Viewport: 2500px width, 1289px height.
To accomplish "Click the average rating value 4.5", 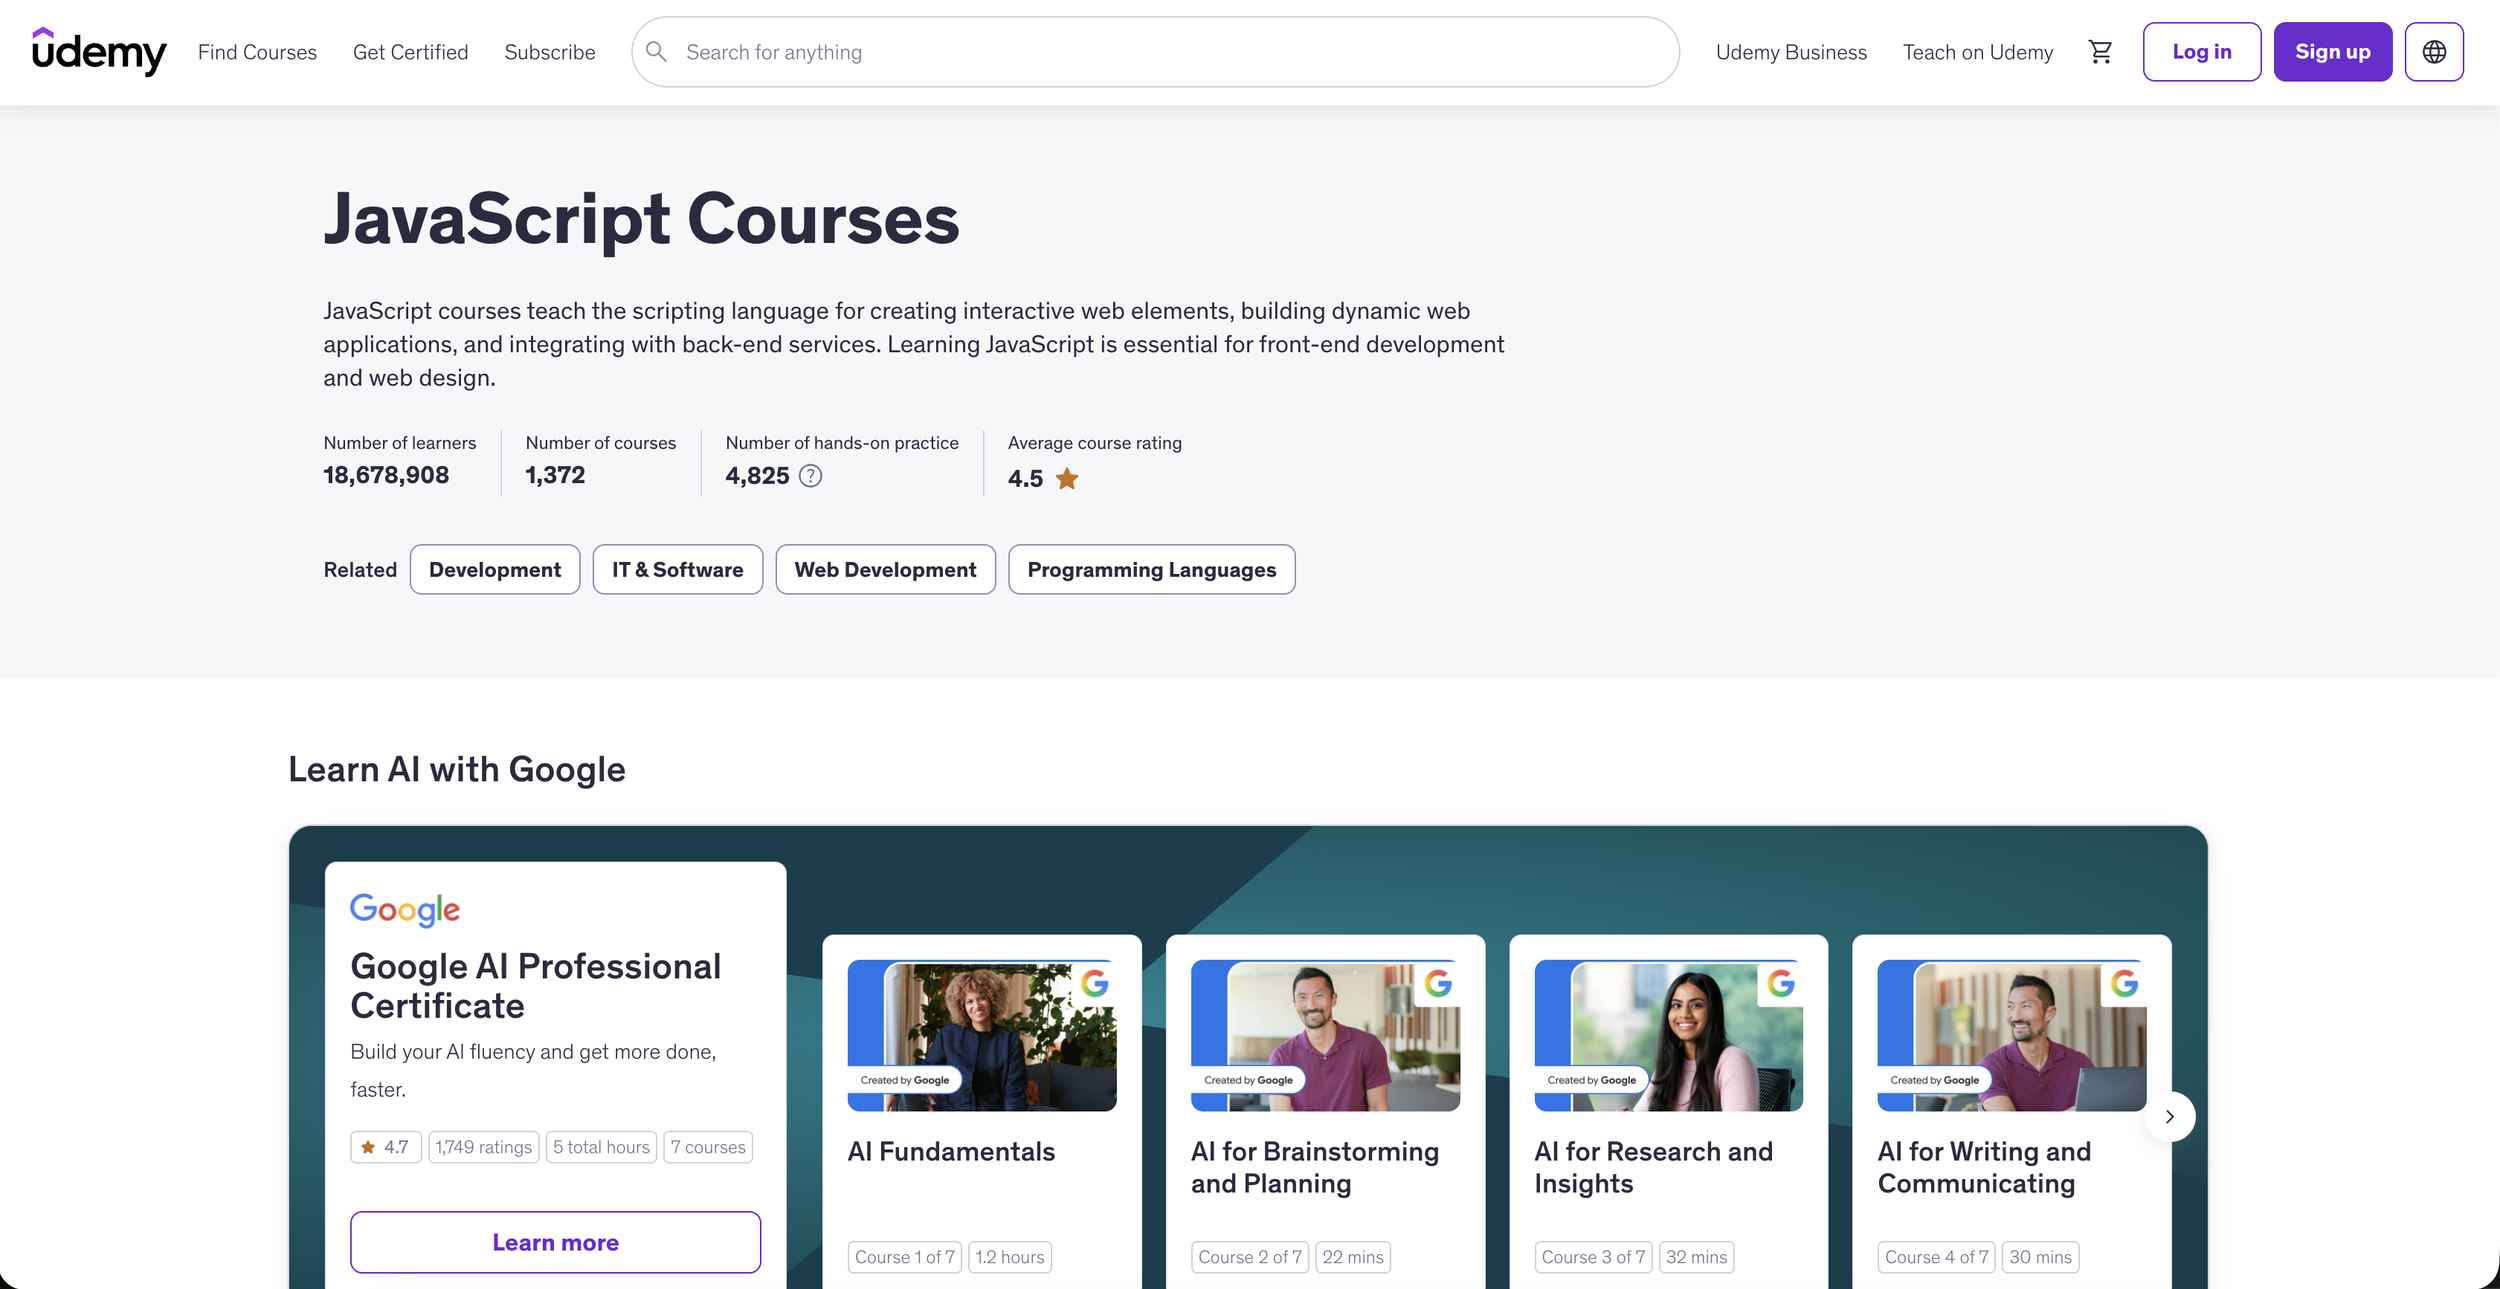I will click(1025, 479).
